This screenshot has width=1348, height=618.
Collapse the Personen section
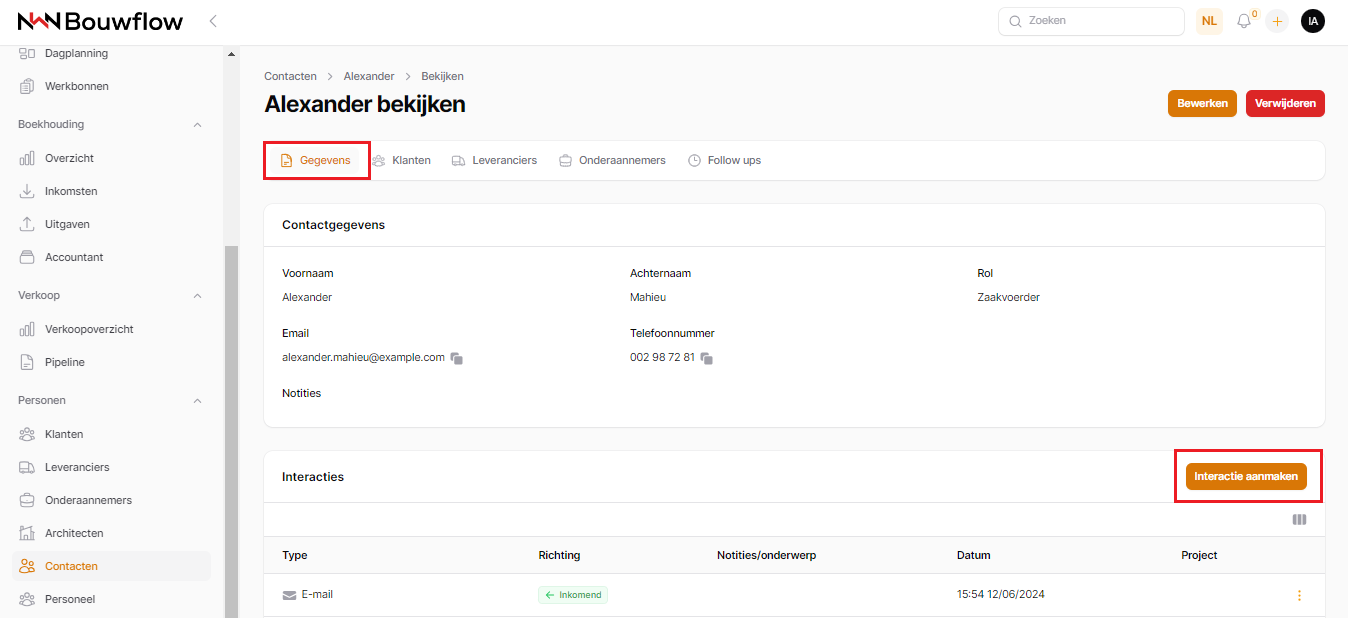click(x=197, y=401)
